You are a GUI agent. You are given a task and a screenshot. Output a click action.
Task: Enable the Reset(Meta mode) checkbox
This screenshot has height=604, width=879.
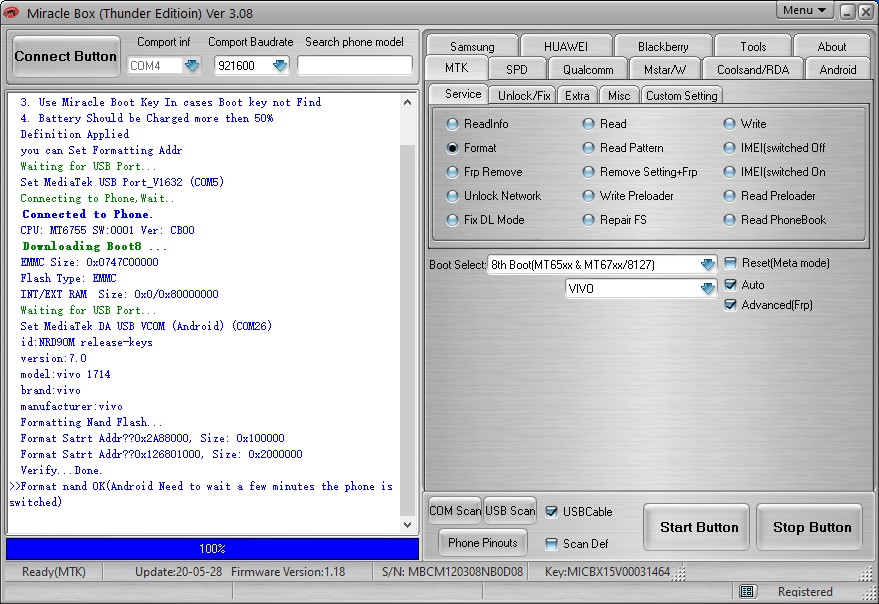[730, 263]
